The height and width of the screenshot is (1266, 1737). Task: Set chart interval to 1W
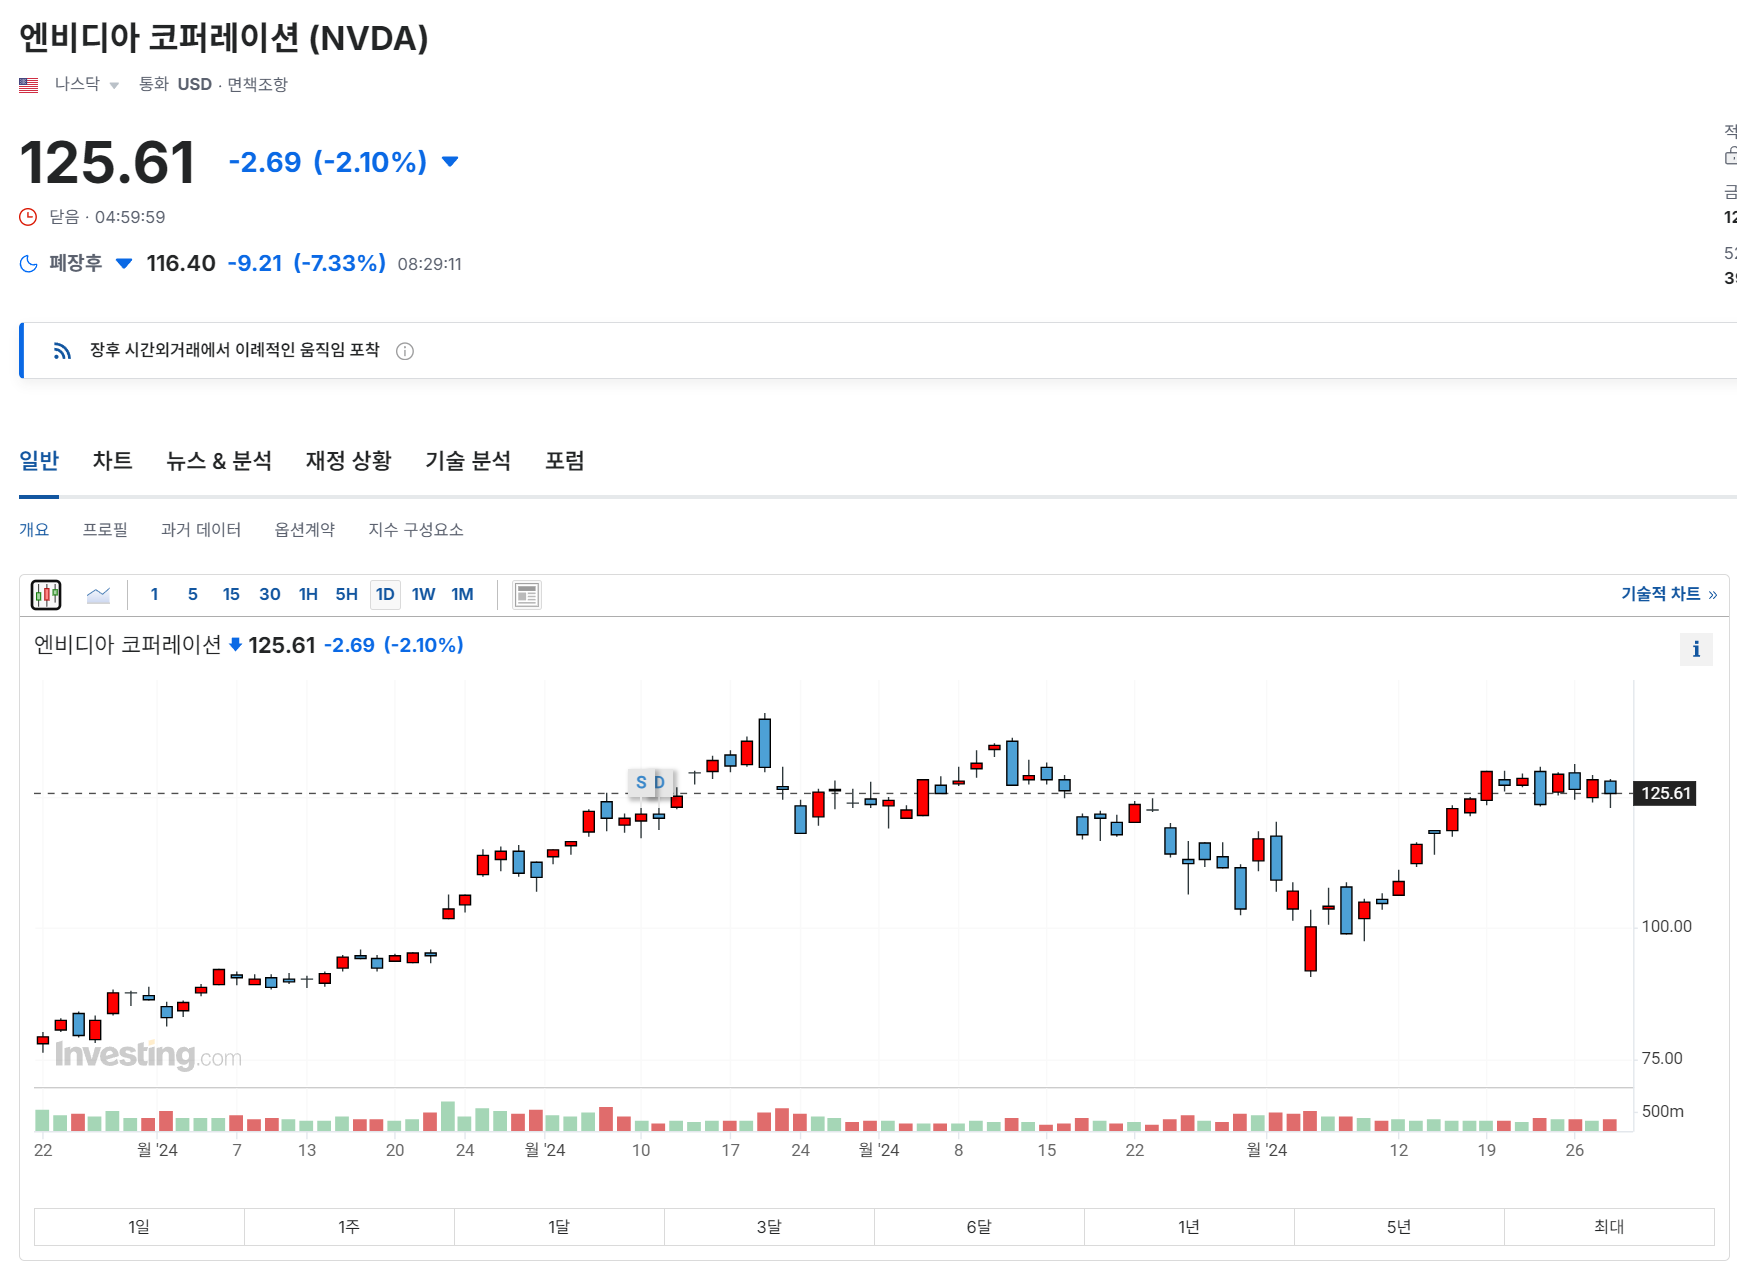coord(424,595)
